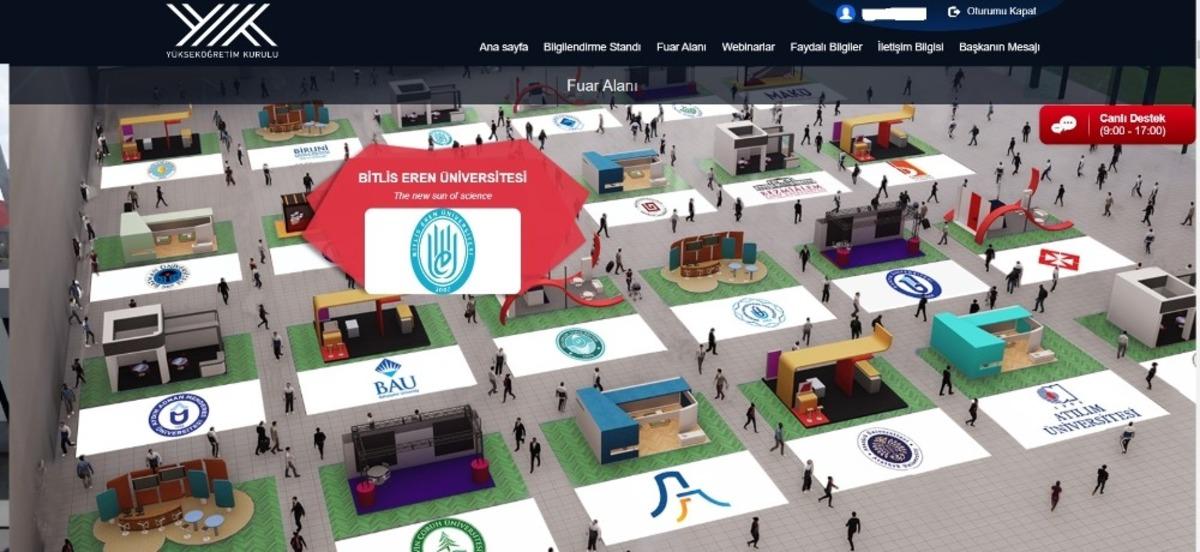Select the red and white cross logo
Screen dimensions: 1200x552
pyautogui.click(x=1059, y=259)
